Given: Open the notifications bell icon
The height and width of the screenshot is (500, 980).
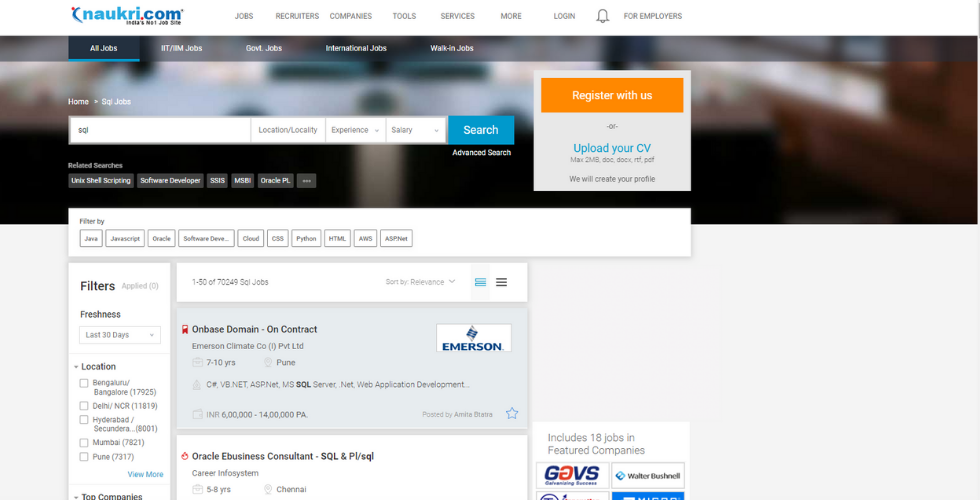Looking at the screenshot, I should 602,16.
